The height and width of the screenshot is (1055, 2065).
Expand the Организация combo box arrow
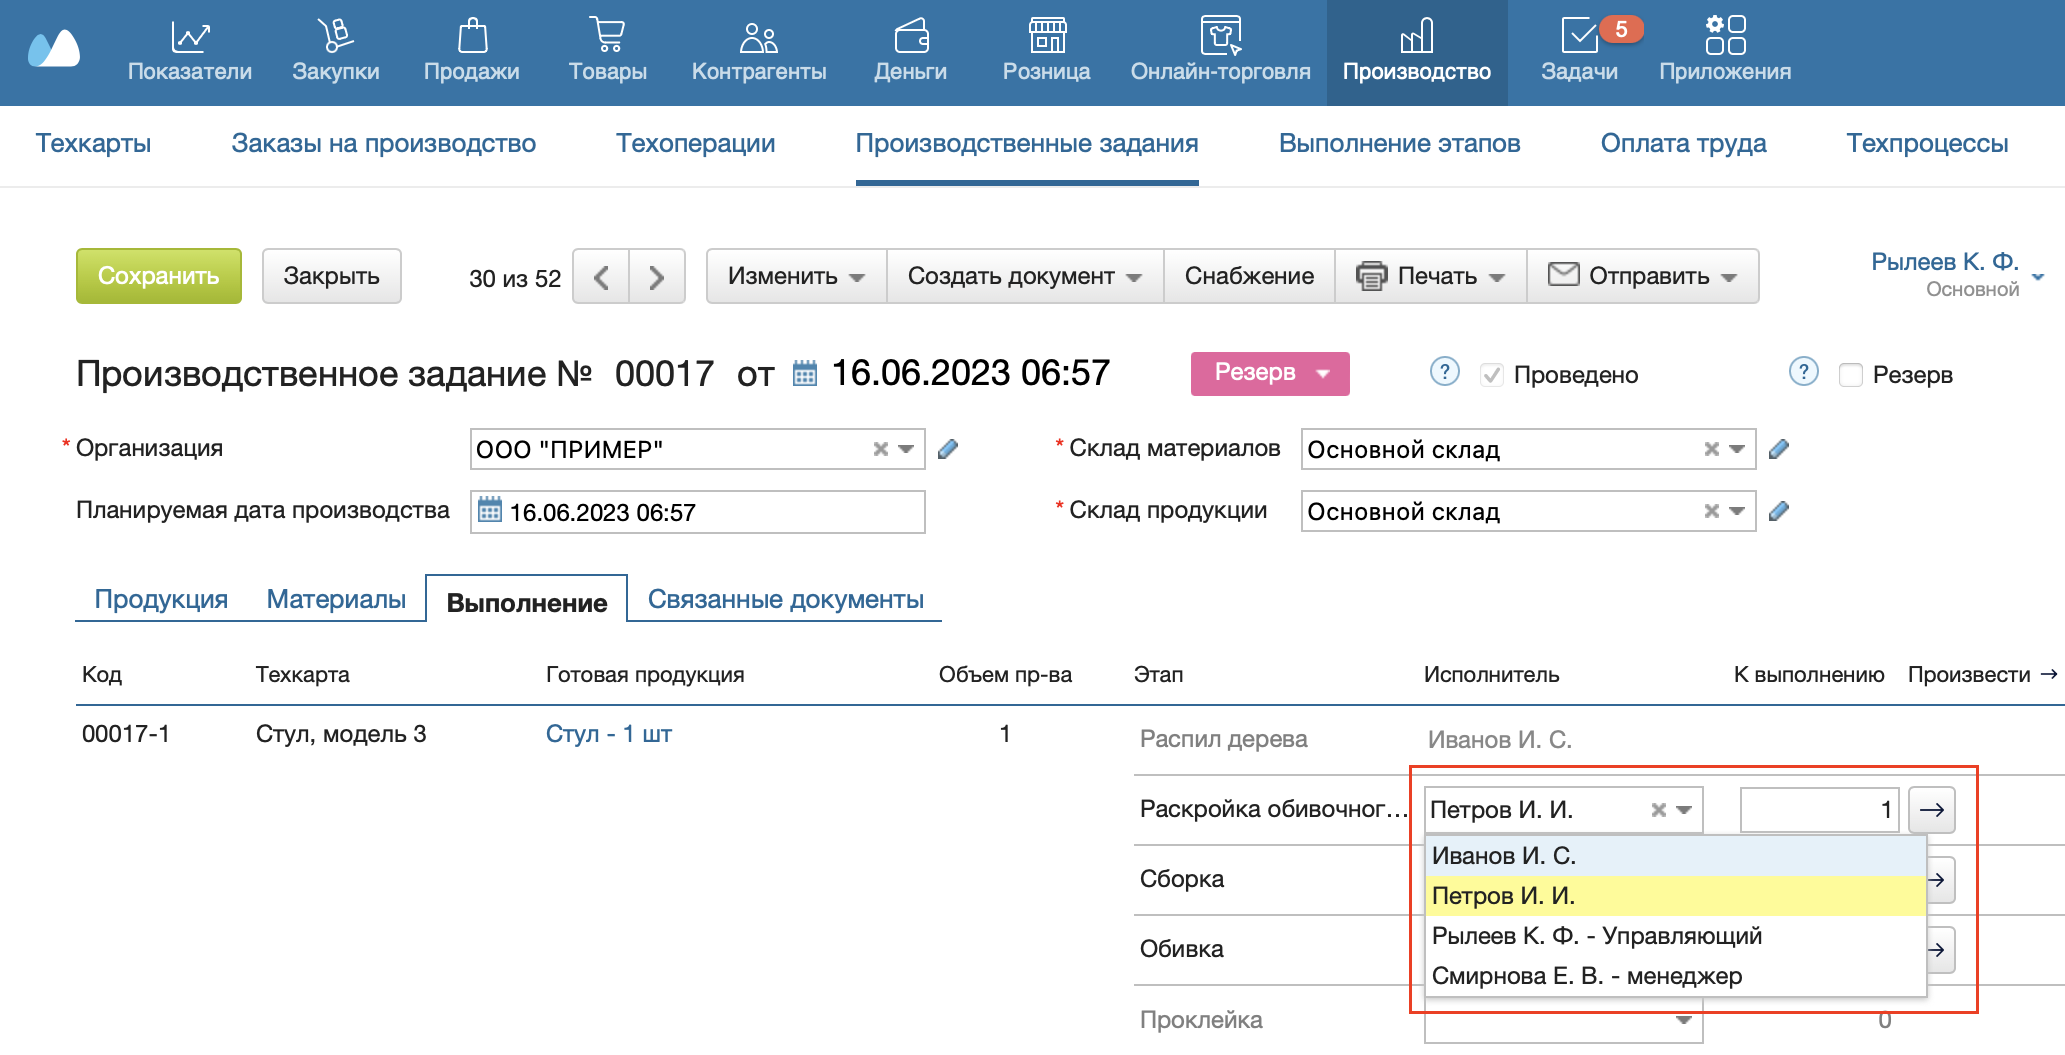[x=906, y=449]
